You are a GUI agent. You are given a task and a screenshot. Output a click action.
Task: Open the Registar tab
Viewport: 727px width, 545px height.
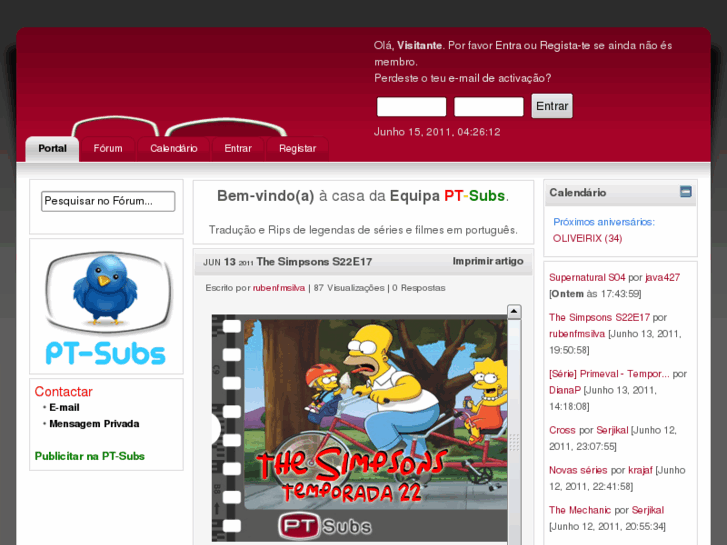(x=298, y=148)
